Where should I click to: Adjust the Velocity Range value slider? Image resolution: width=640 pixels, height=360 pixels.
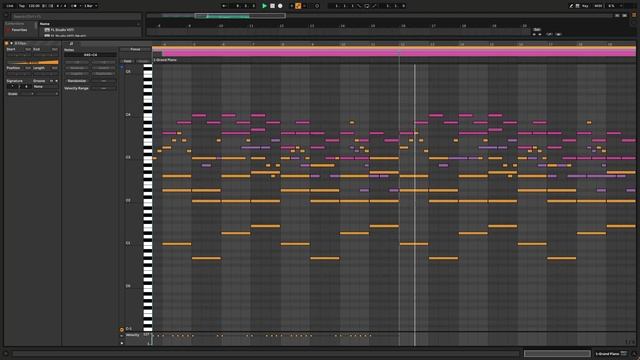tap(103, 88)
